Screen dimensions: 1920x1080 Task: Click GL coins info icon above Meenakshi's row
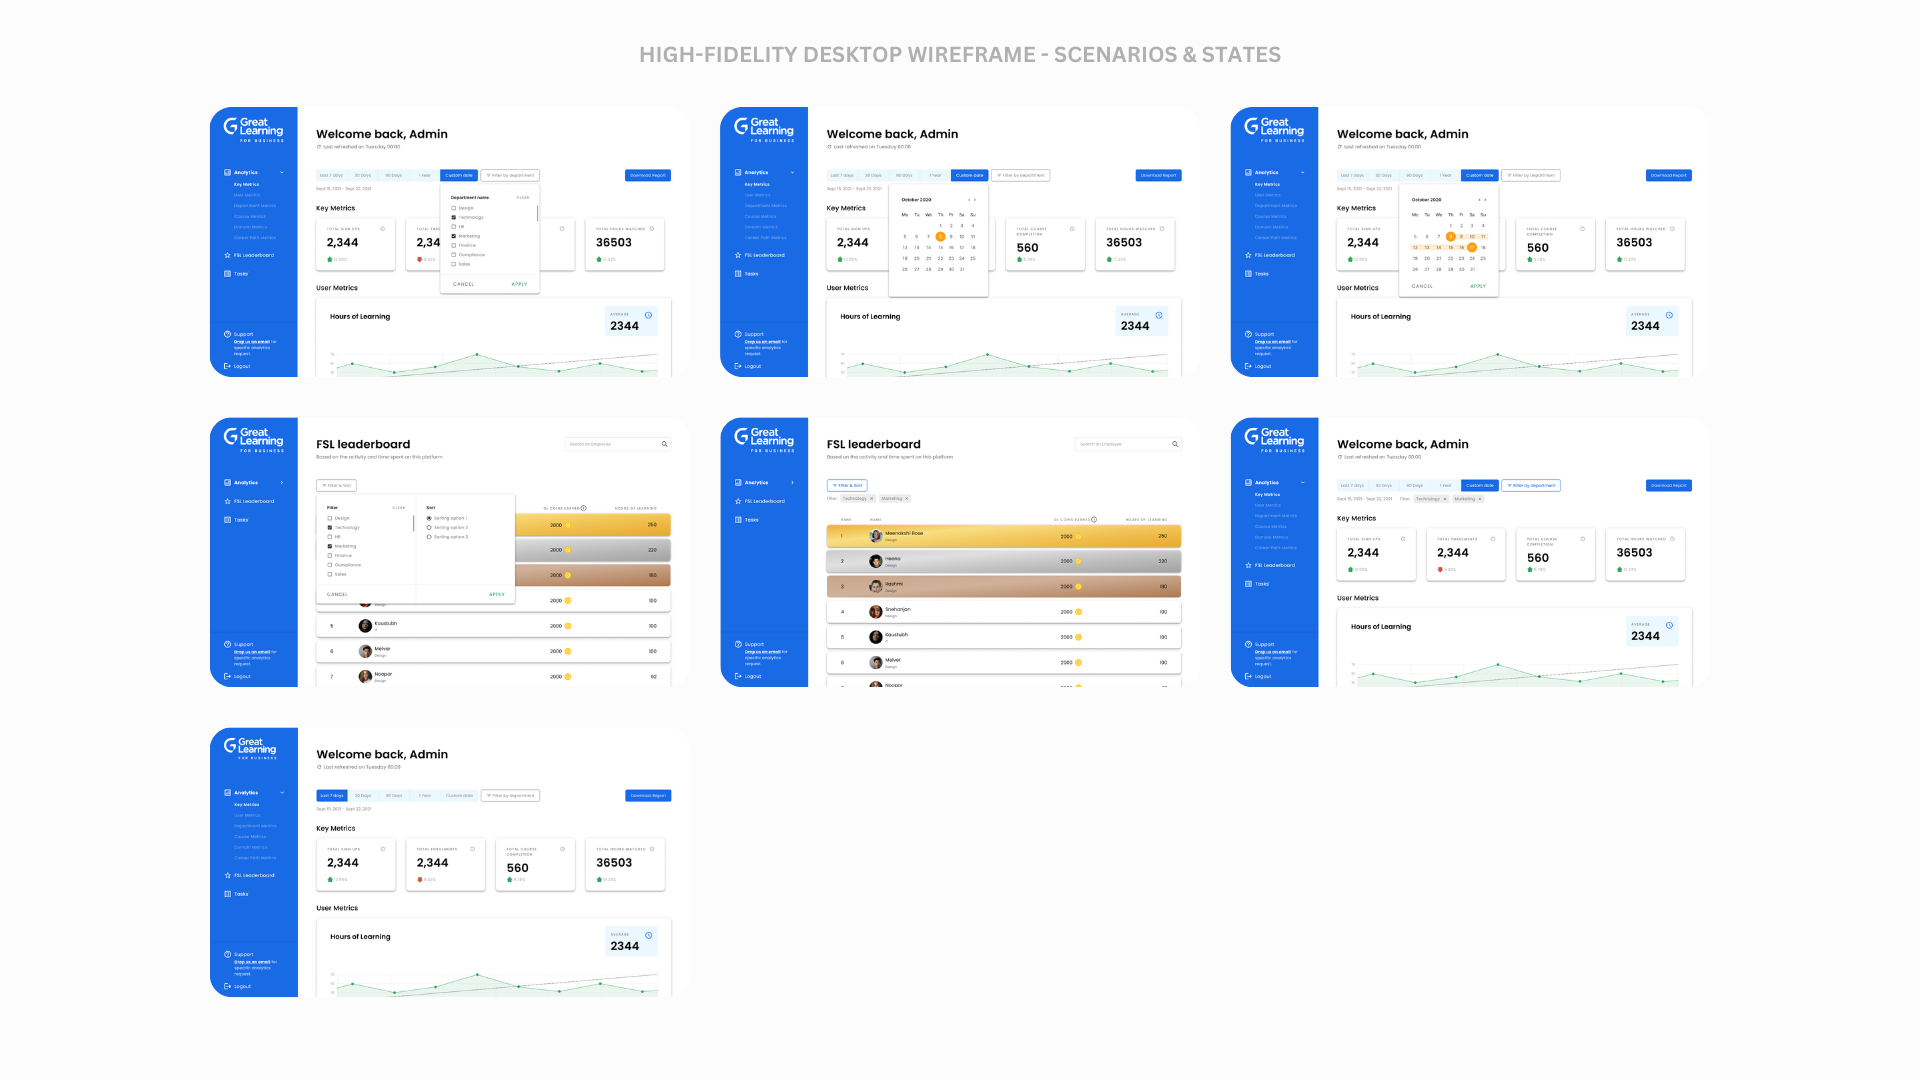point(1094,519)
